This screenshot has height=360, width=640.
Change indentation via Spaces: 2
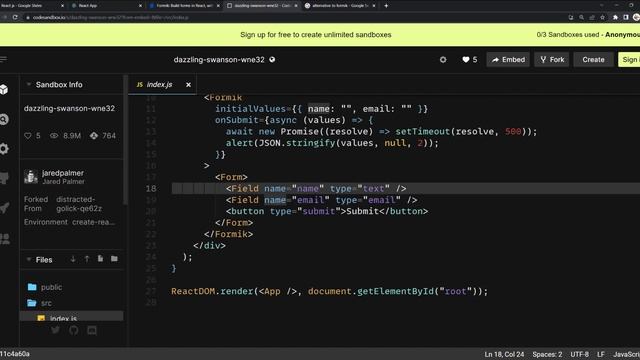(x=547, y=354)
